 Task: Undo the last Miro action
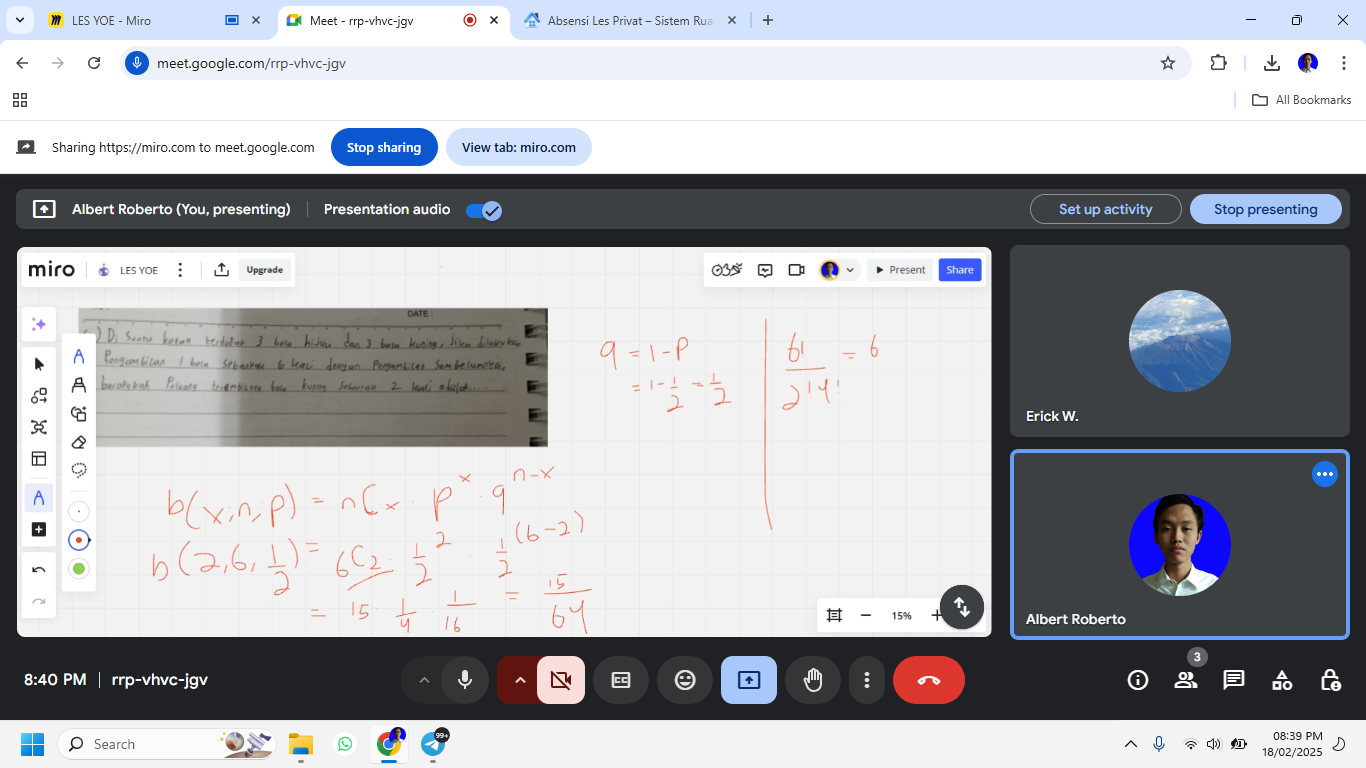point(39,570)
